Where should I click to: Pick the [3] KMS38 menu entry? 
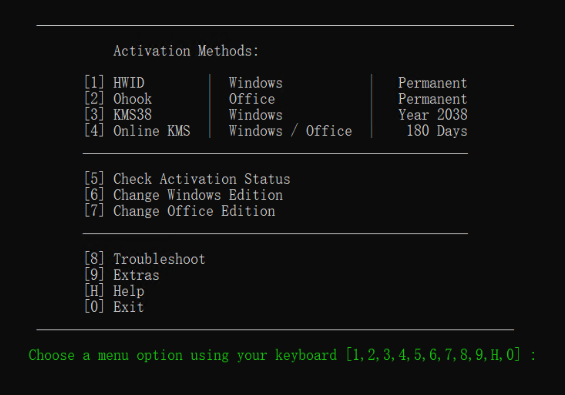(x=118, y=115)
